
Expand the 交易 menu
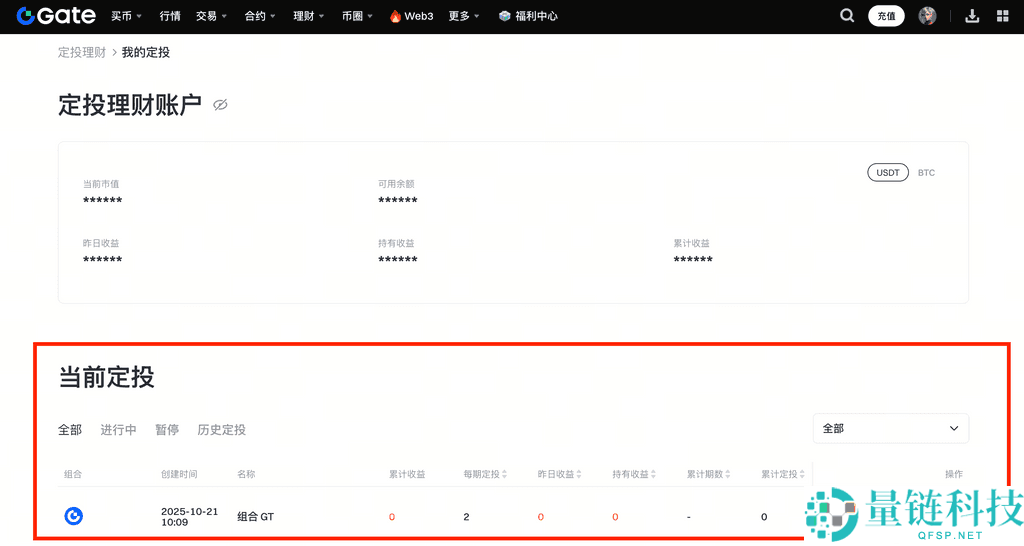point(211,16)
